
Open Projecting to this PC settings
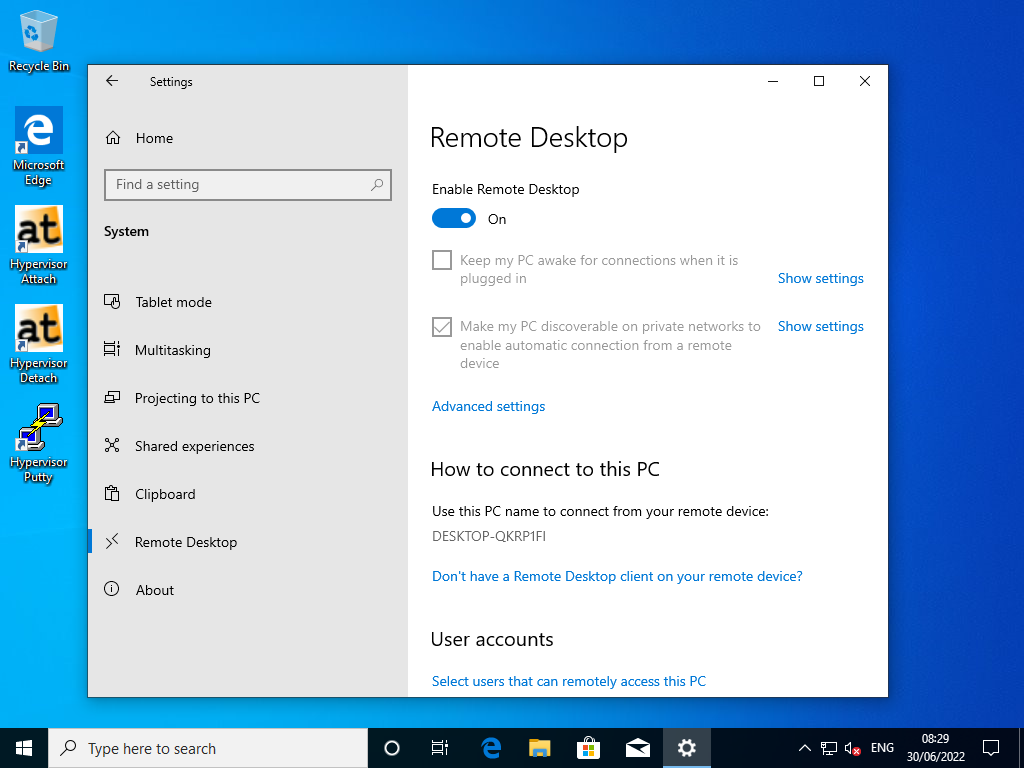pyautogui.click(x=197, y=397)
